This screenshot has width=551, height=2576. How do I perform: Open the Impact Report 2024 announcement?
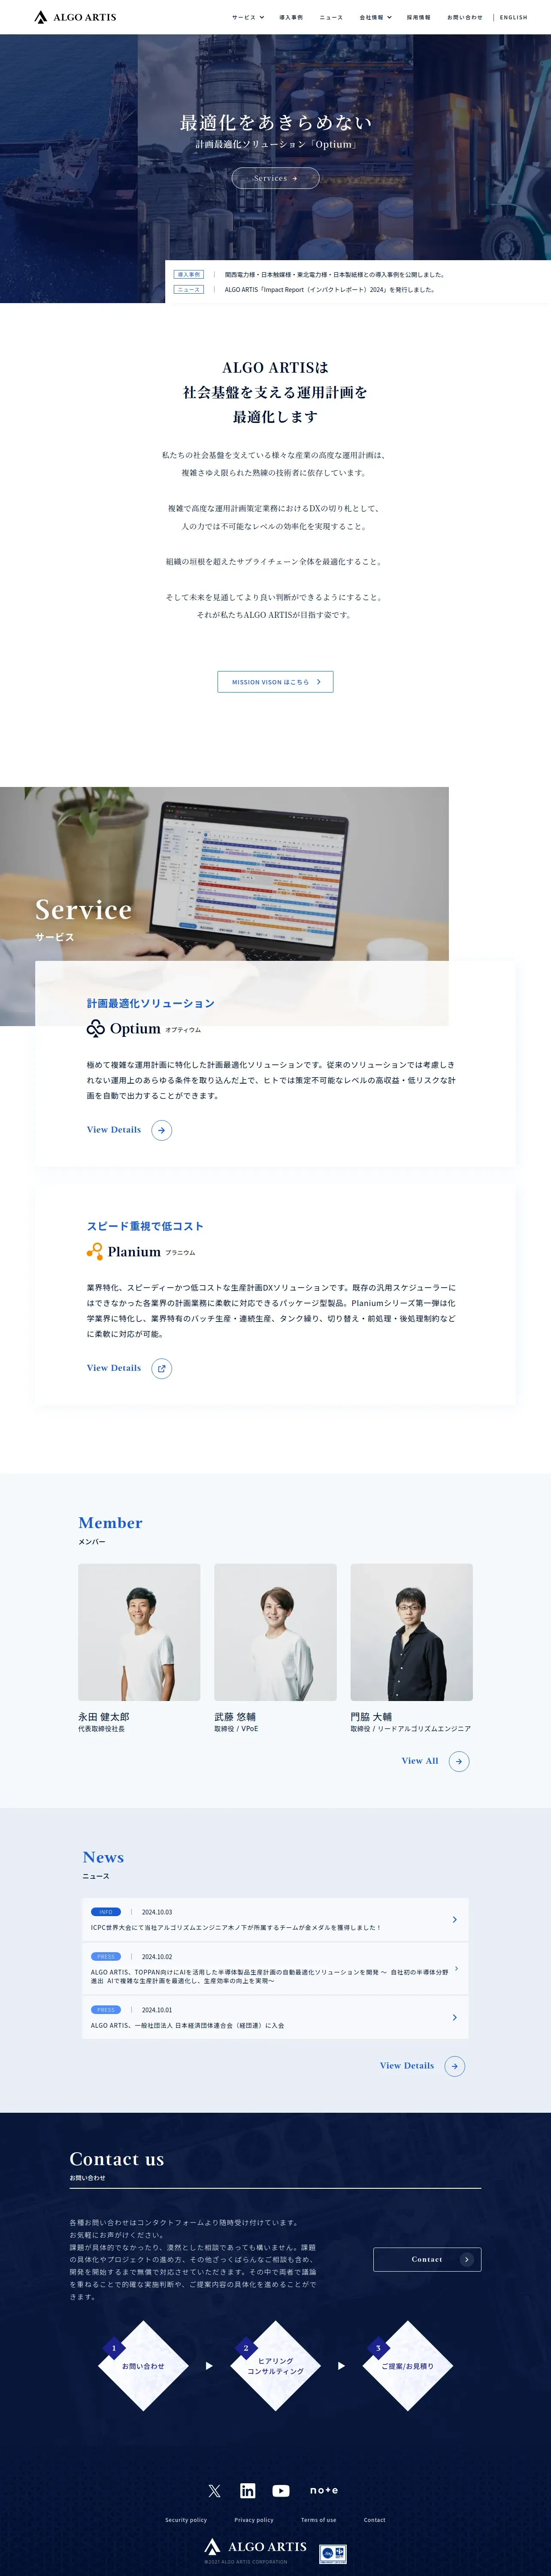[329, 290]
